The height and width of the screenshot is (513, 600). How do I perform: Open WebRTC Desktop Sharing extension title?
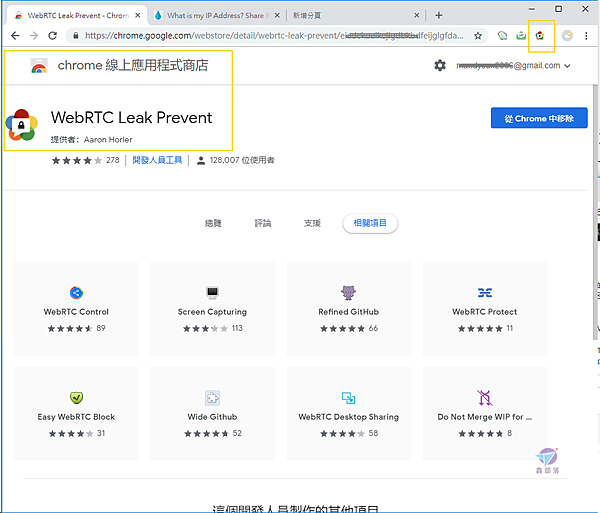tap(348, 417)
